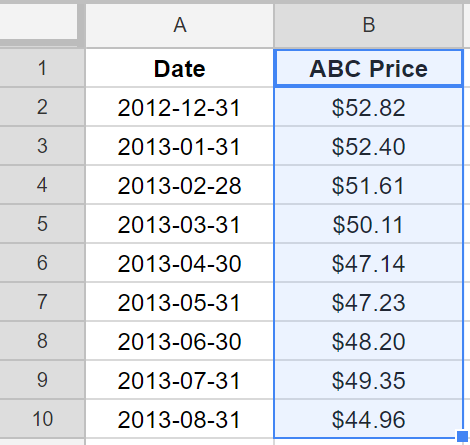Select column A header
This screenshot has height=445, width=470.
tap(180, 25)
